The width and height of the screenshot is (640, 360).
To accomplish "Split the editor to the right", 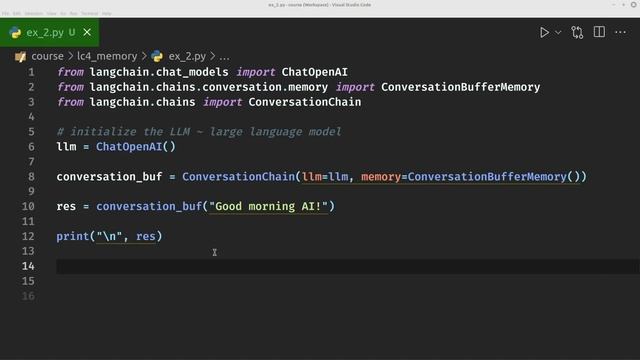I will (599, 32).
